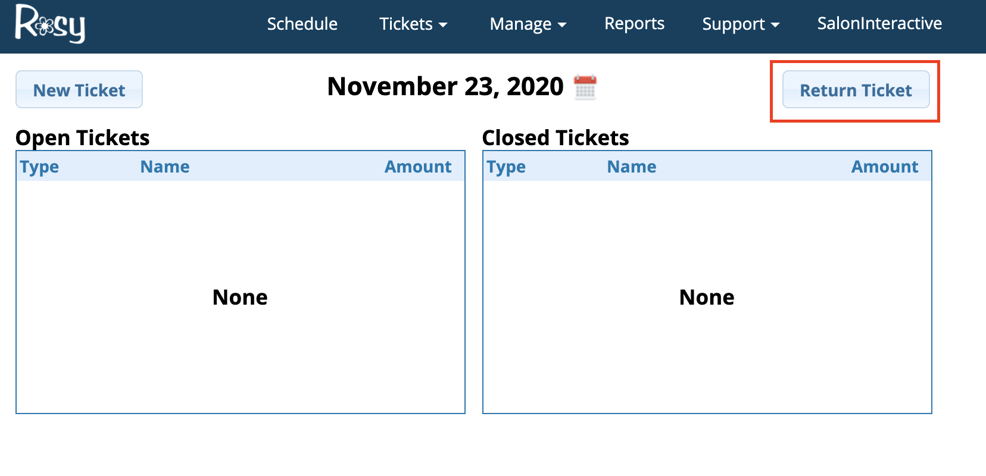Sort Open Tickets by Name column
986x476 pixels.
(165, 167)
